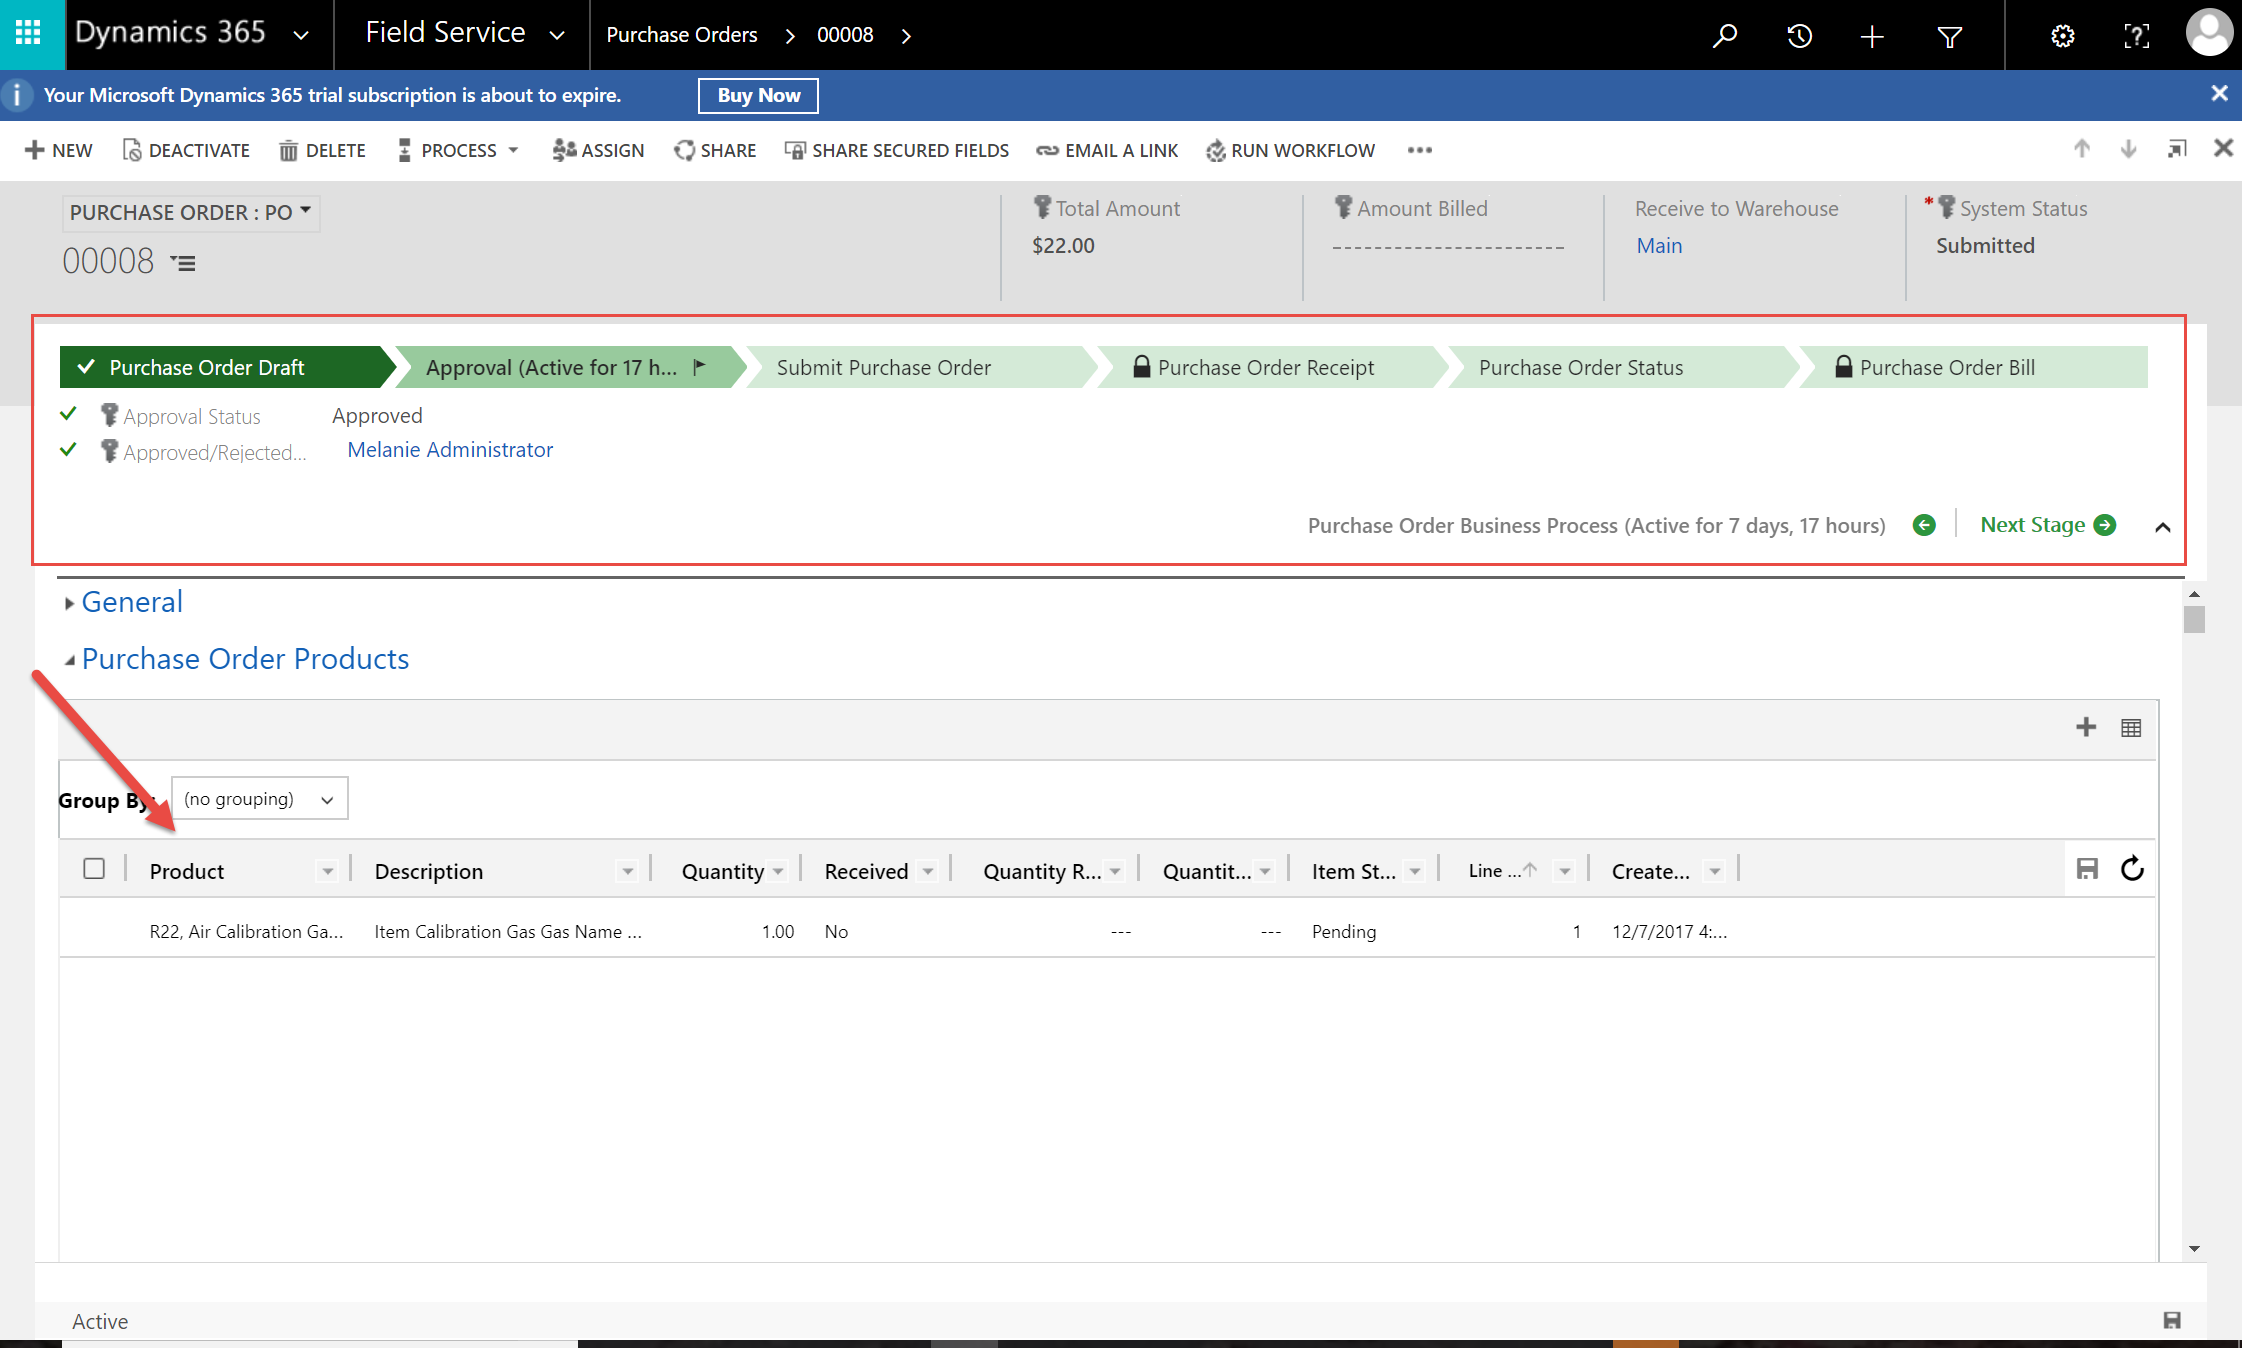Click the grid view icon in subgrid
Image resolution: width=2242 pixels, height=1348 pixels.
coord(2131,728)
